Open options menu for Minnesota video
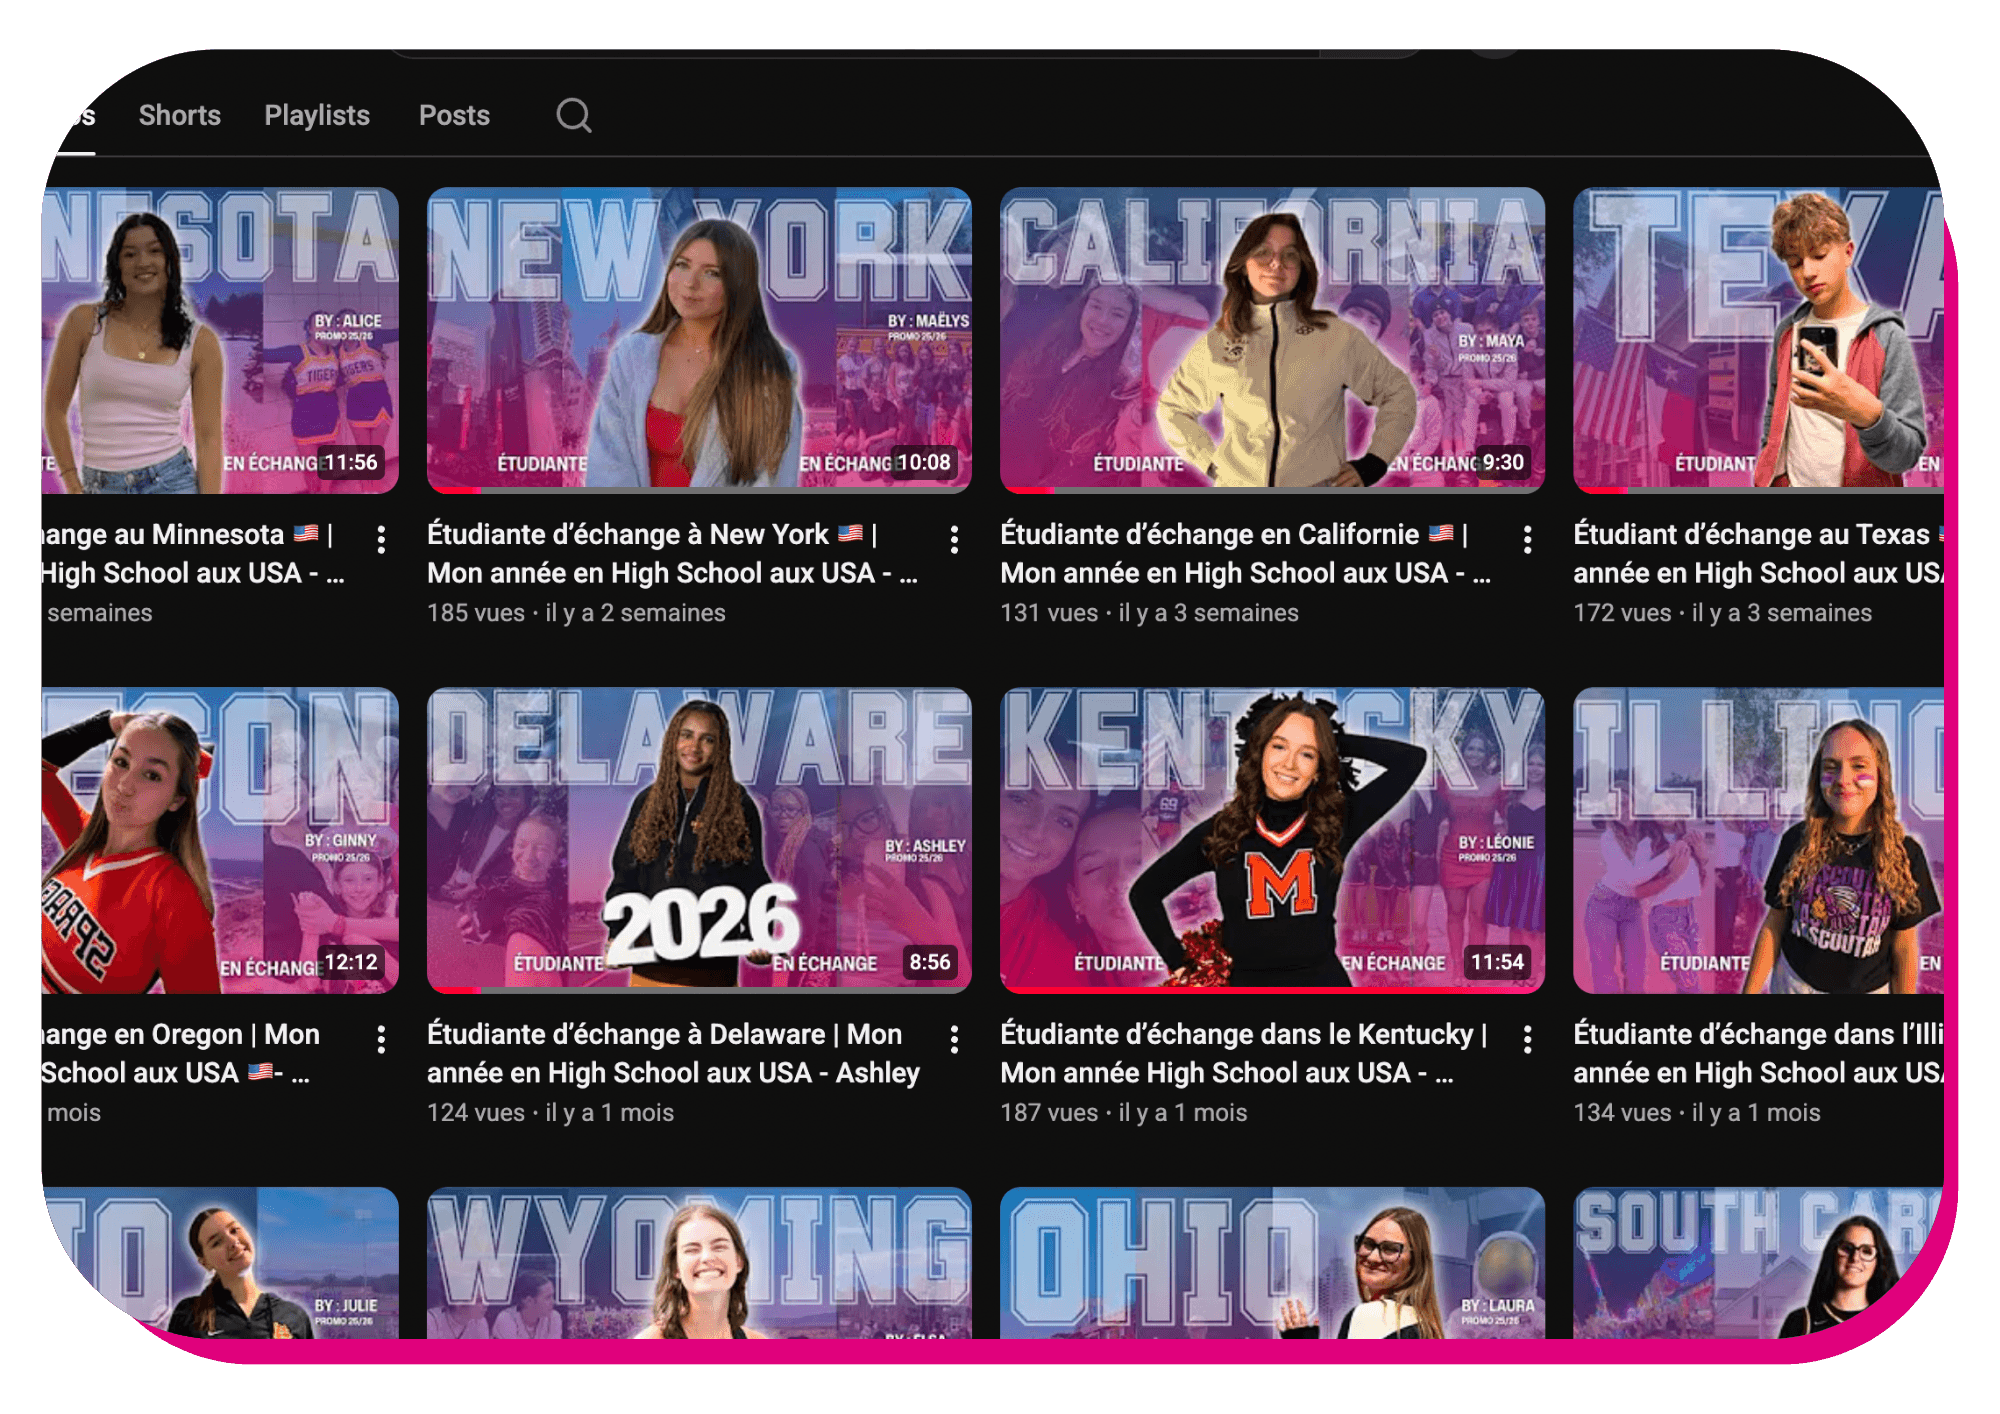 click(381, 540)
